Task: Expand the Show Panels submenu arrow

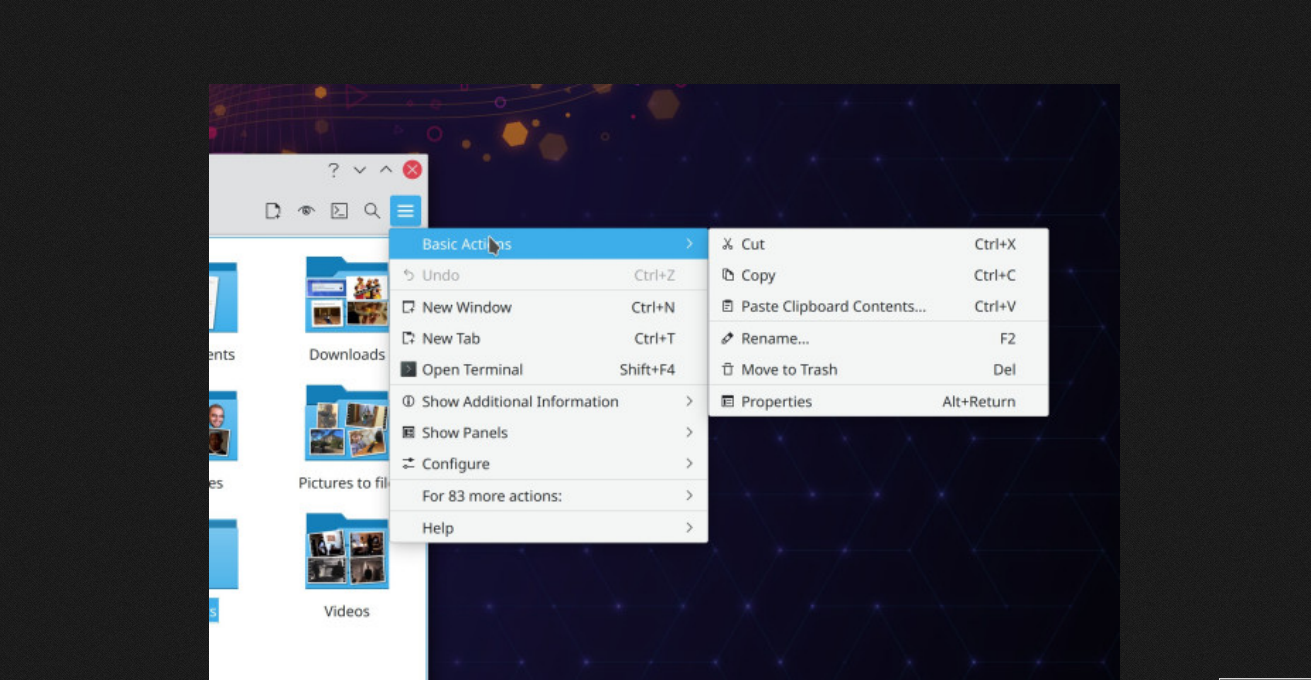Action: pos(689,432)
